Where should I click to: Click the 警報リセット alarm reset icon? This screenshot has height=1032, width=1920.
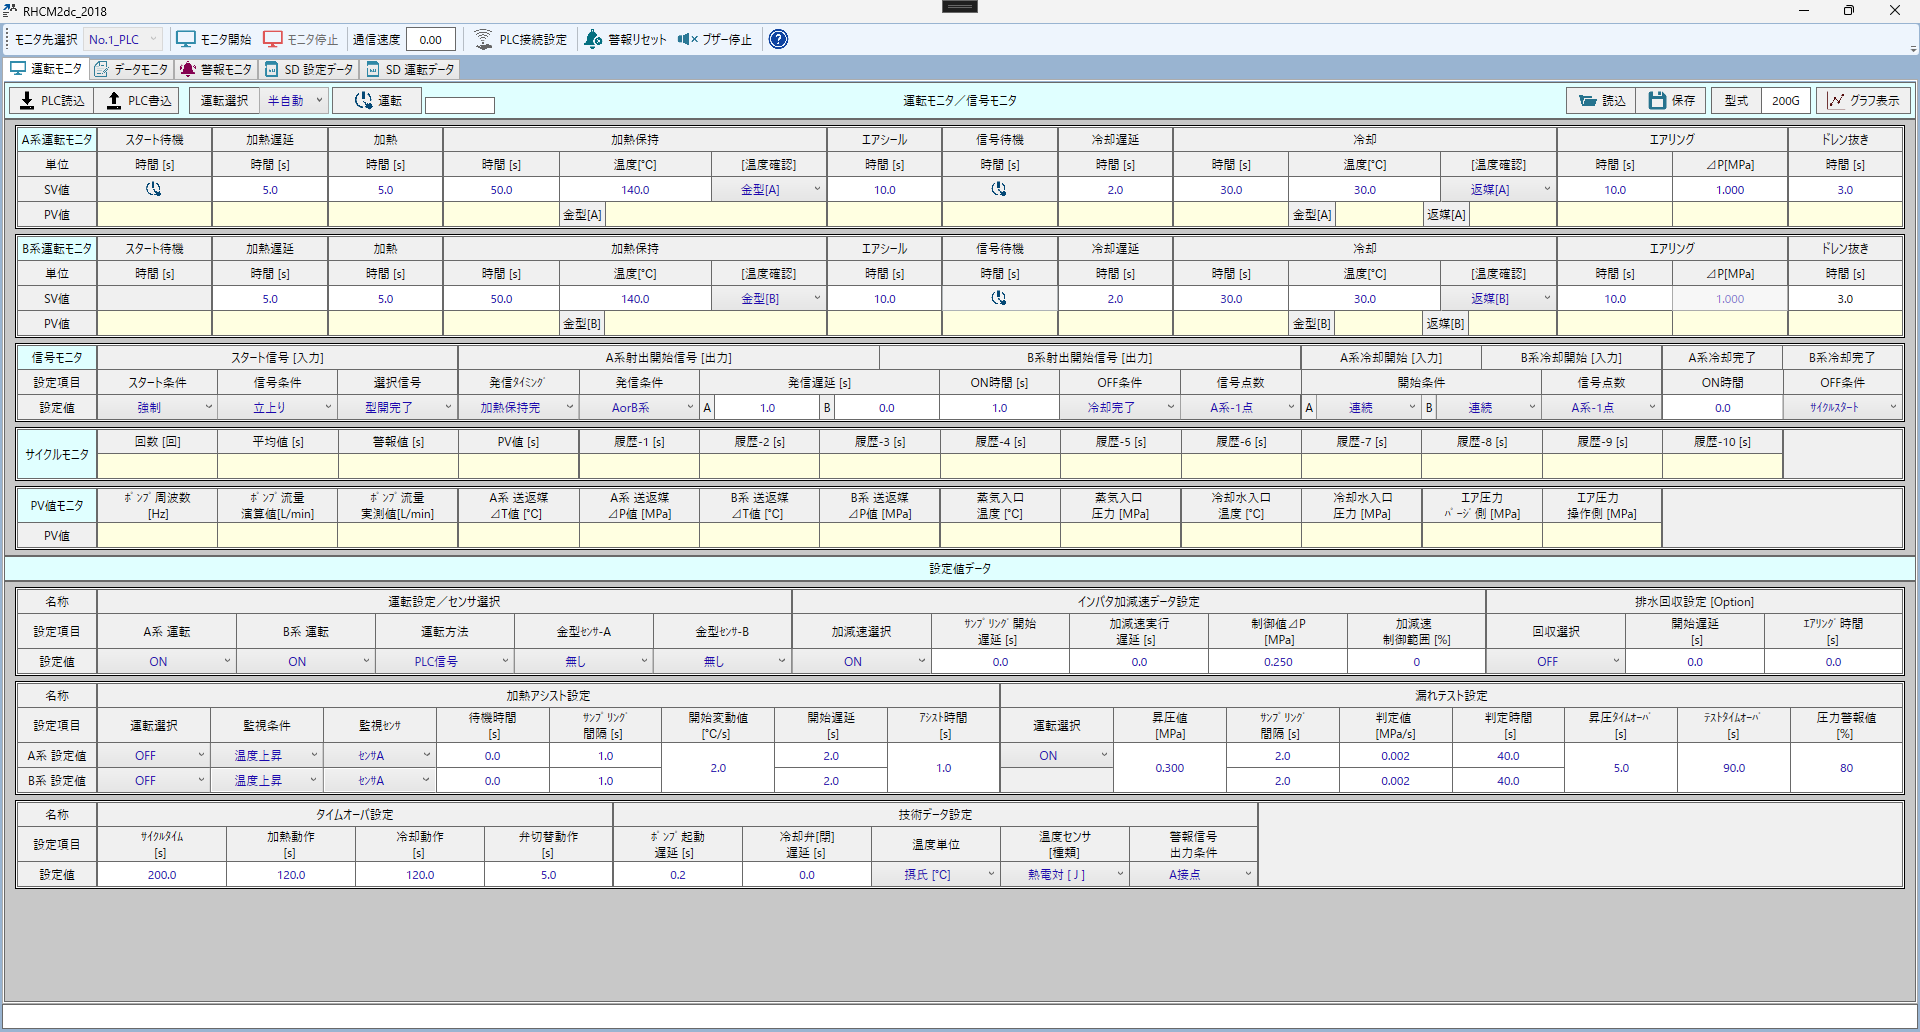[x=593, y=39]
